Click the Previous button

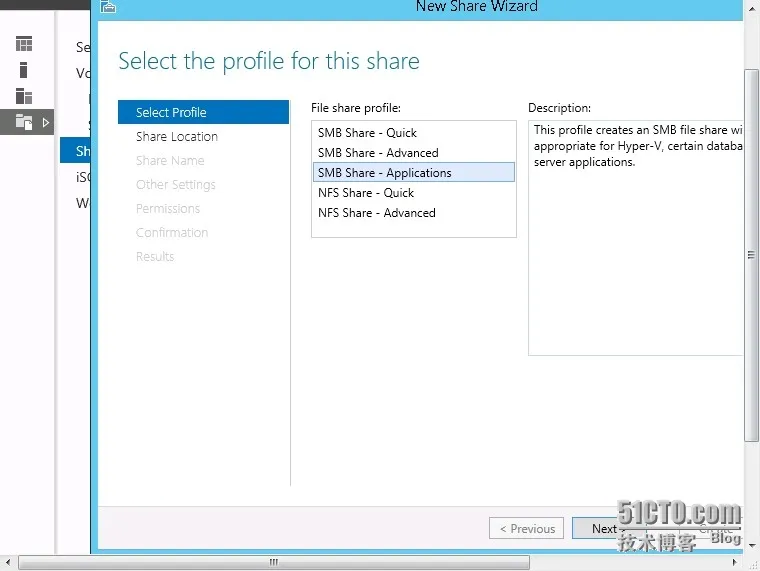pos(527,528)
